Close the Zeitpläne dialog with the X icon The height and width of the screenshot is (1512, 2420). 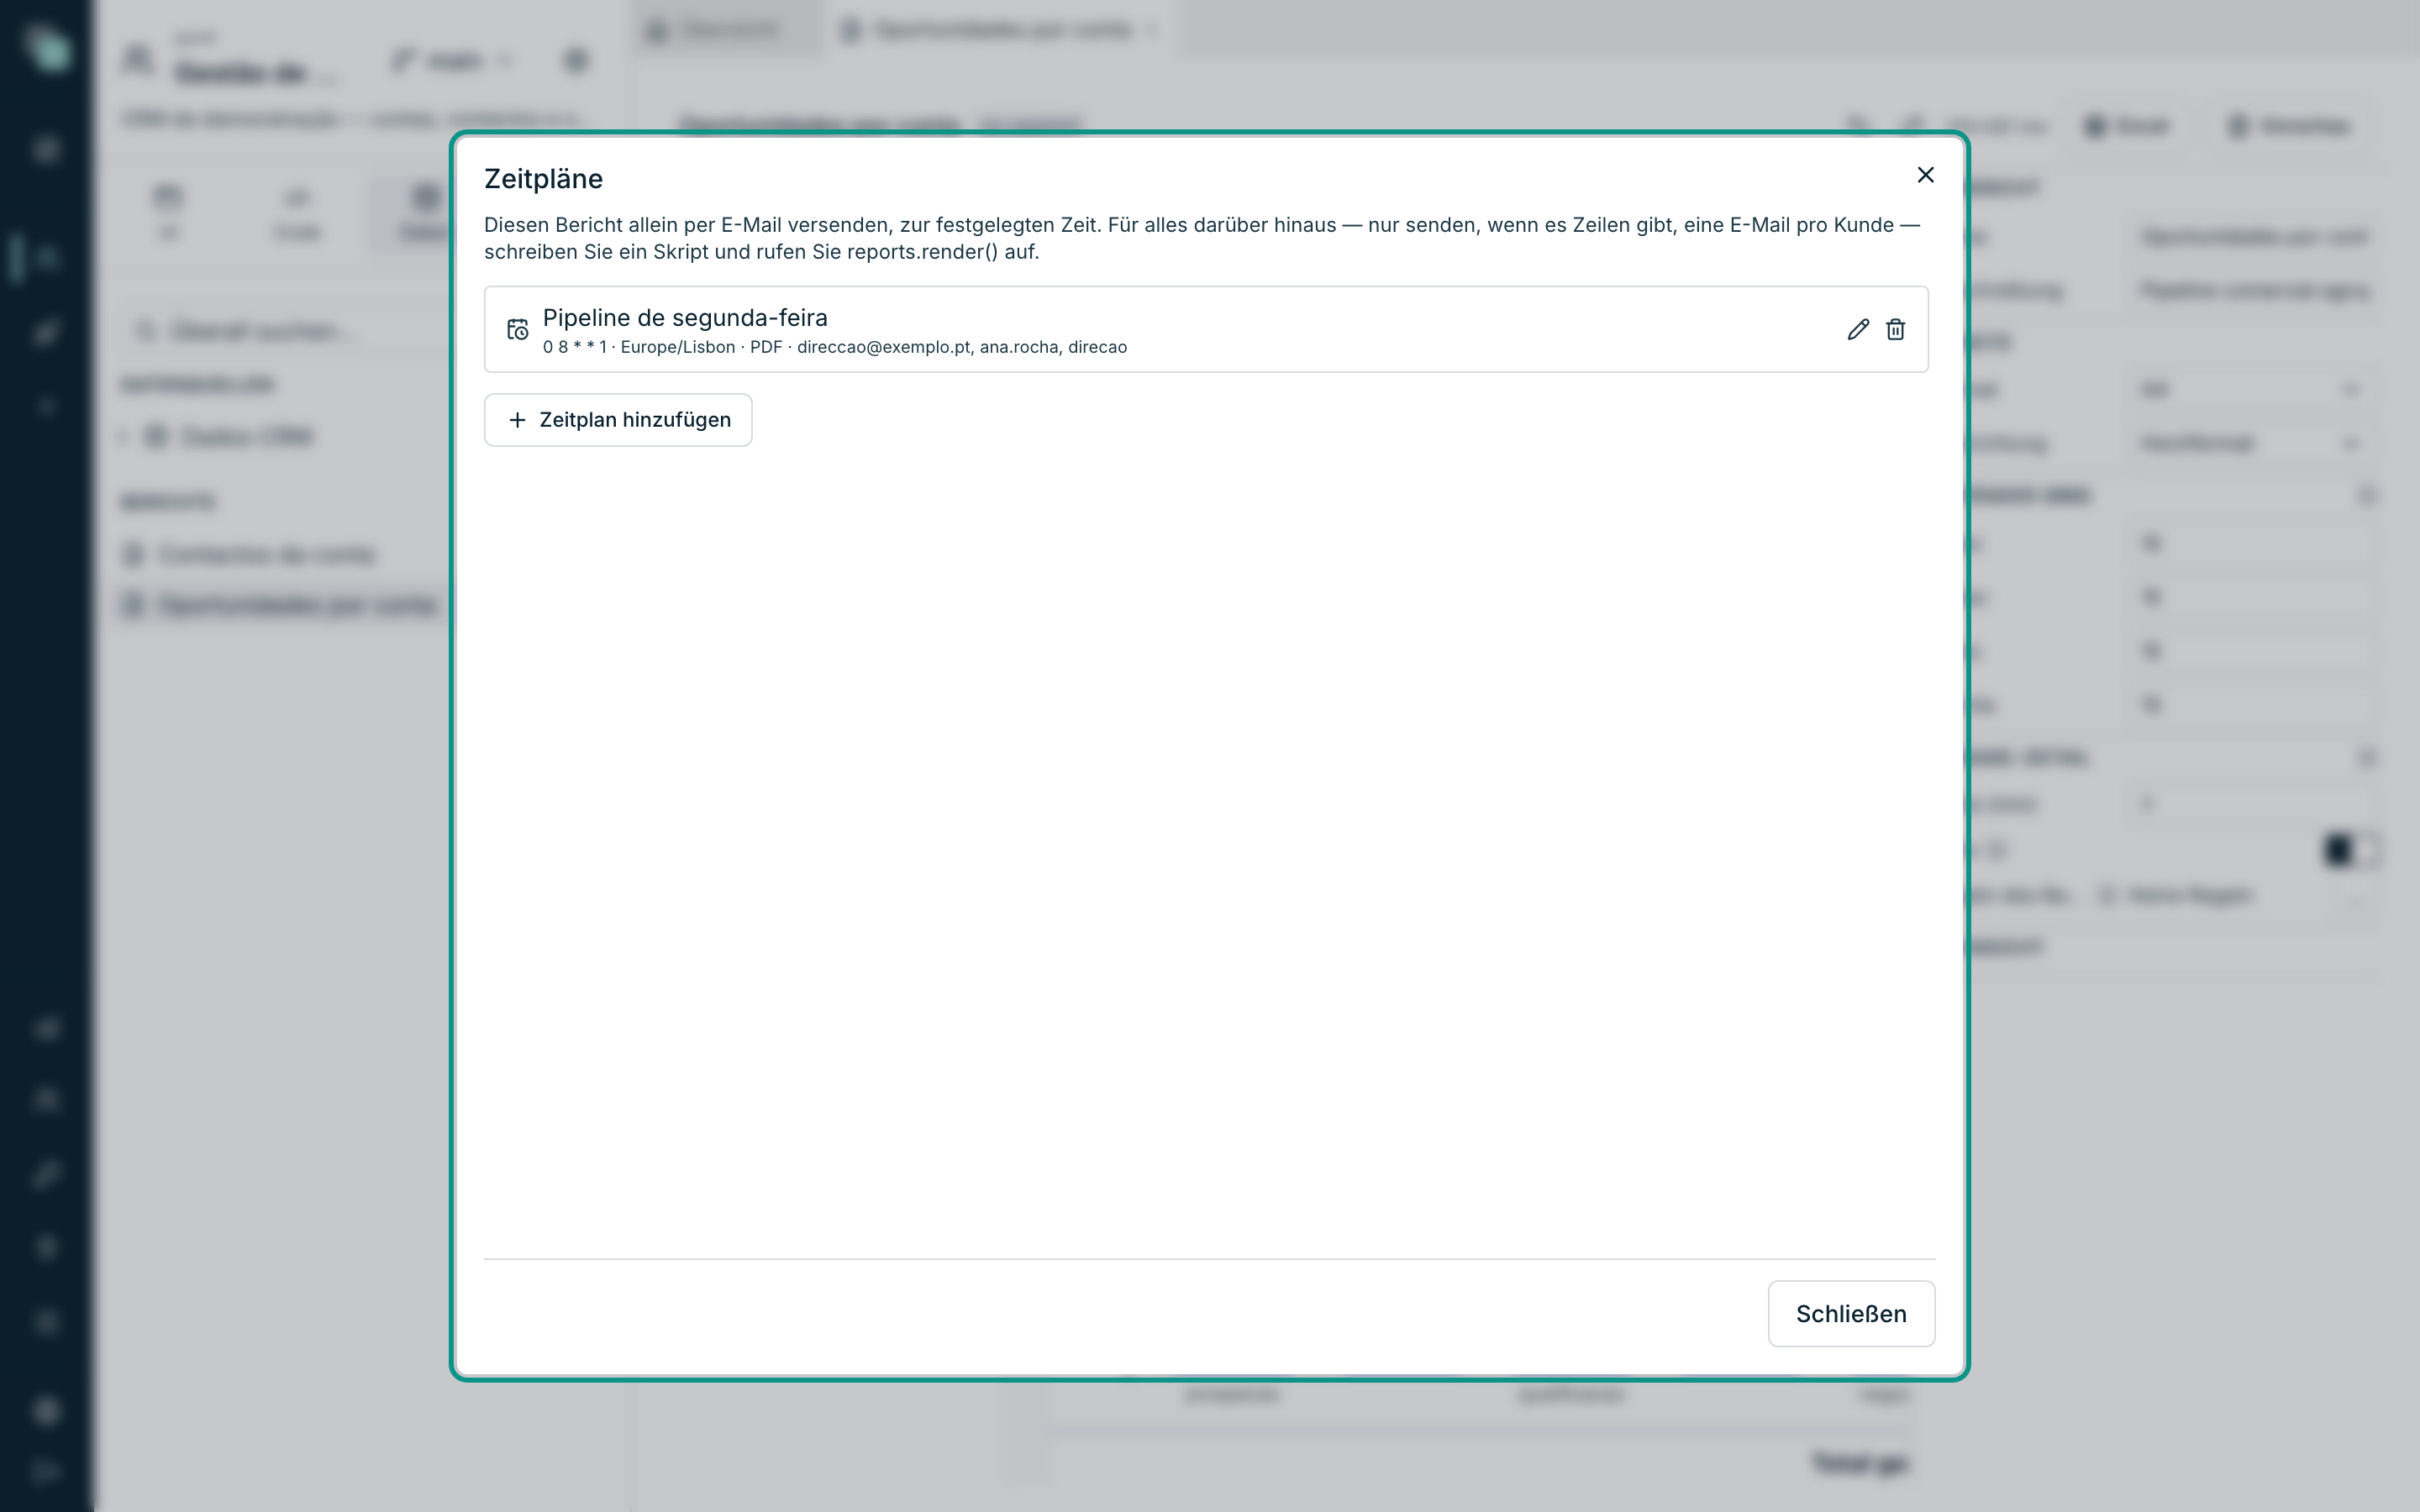[1925, 175]
